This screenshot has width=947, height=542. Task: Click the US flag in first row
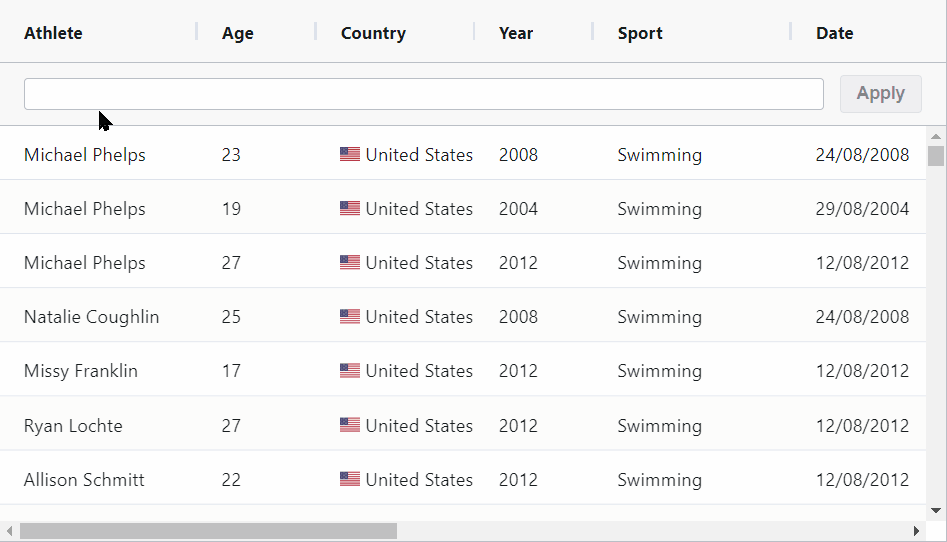(350, 155)
